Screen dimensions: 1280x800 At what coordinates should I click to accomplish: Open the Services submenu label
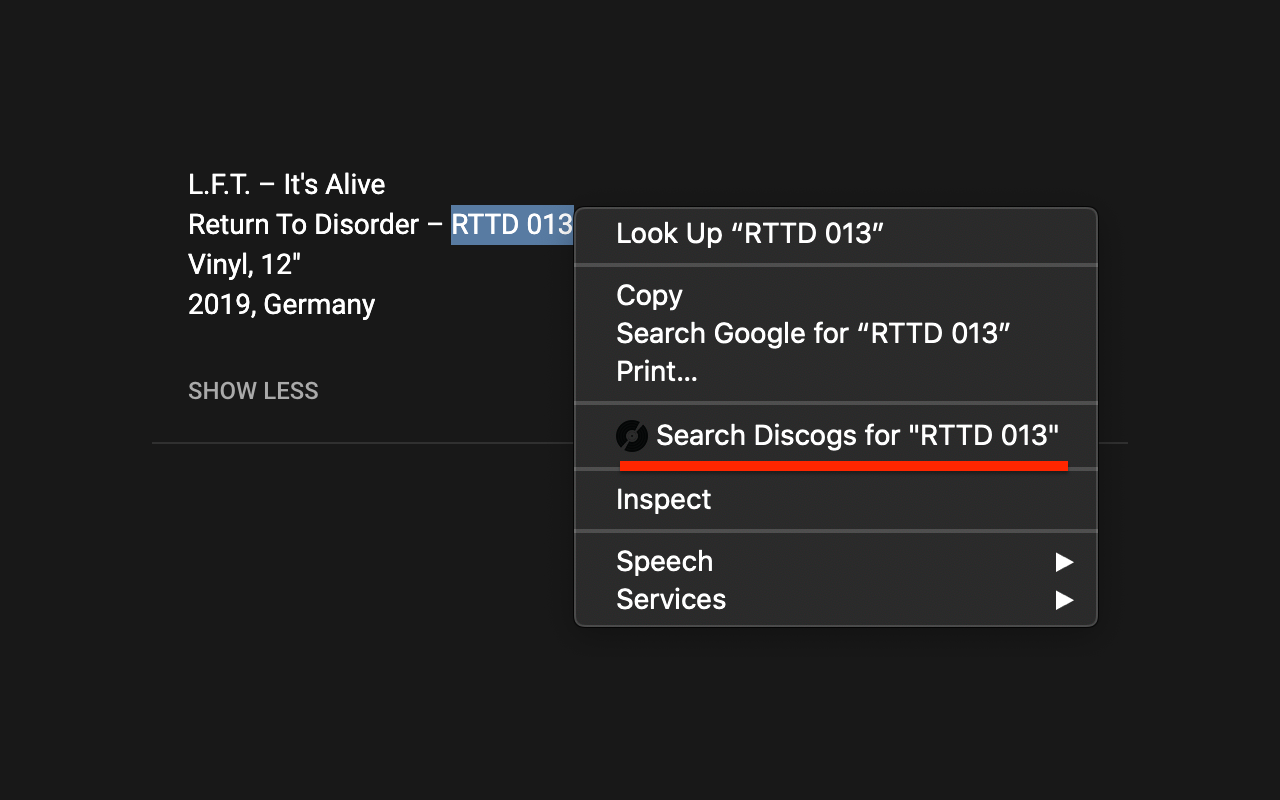[x=671, y=600]
